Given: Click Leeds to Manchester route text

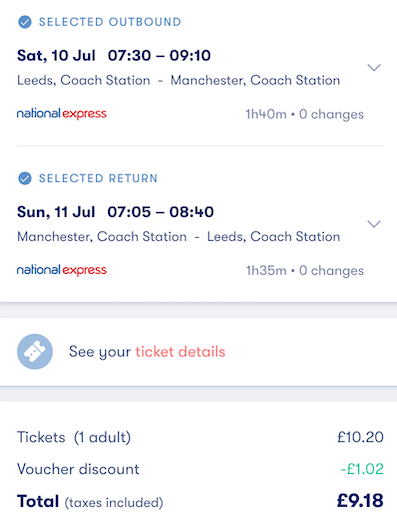Looking at the screenshot, I should point(178,80).
